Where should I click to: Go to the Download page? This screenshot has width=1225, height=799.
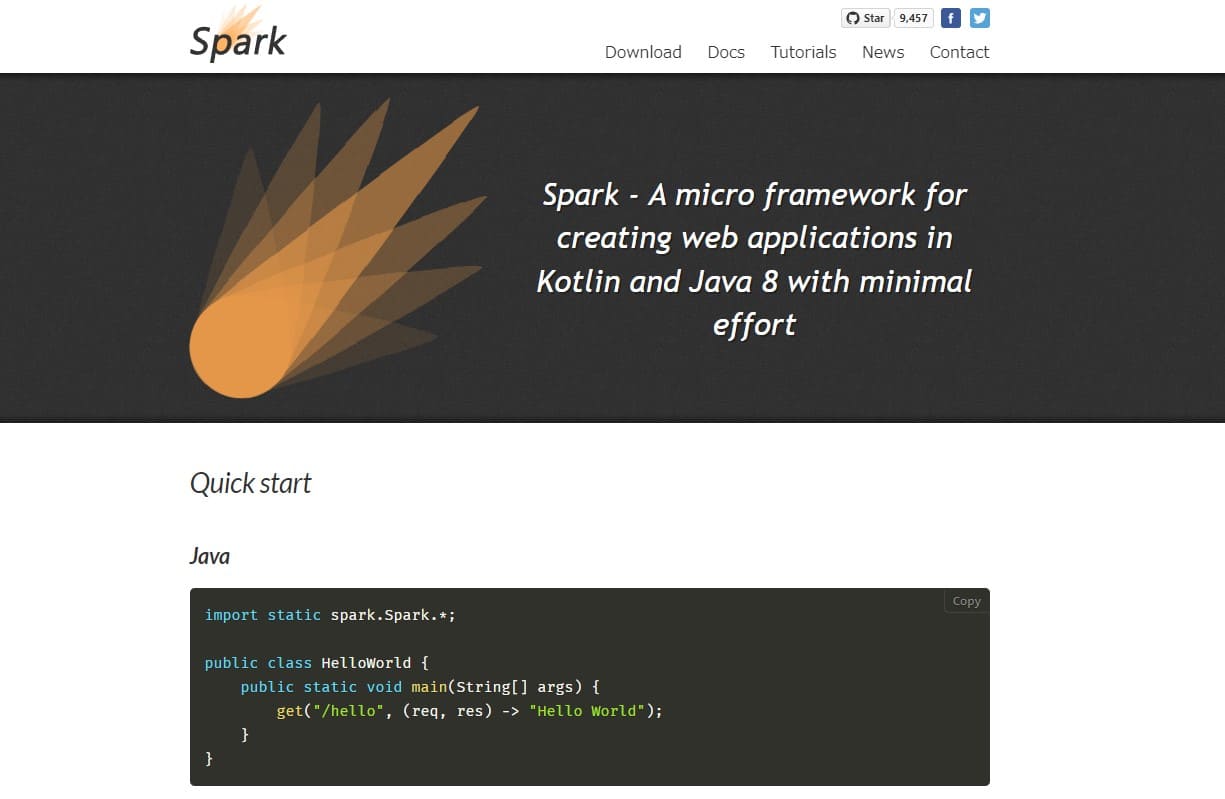pos(643,52)
